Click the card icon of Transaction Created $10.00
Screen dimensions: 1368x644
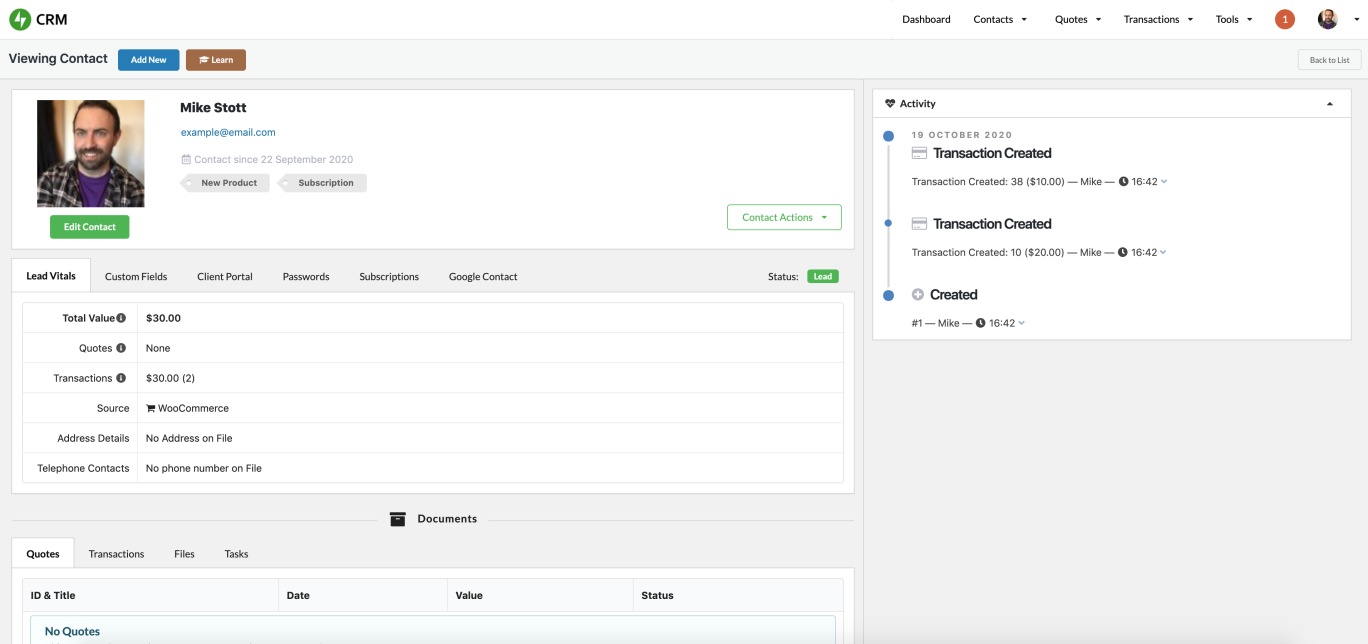click(x=919, y=153)
